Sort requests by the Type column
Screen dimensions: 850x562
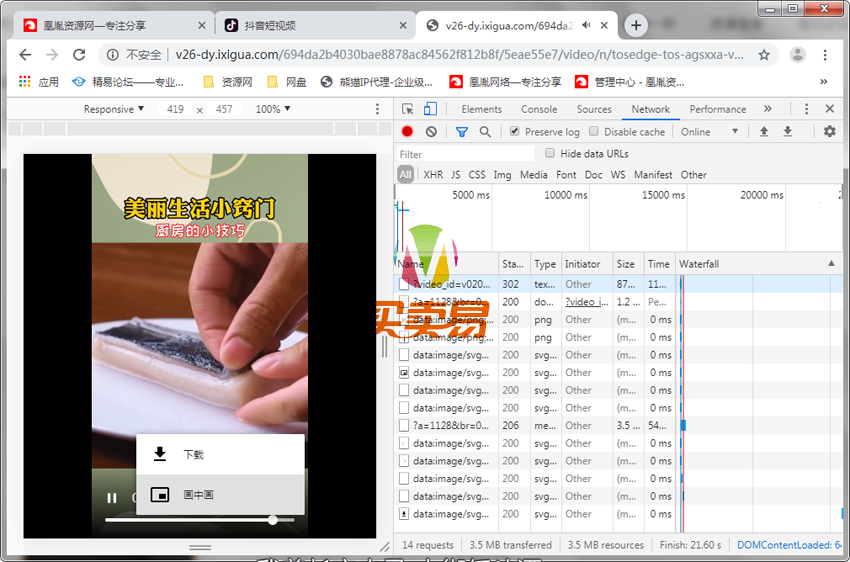point(546,263)
